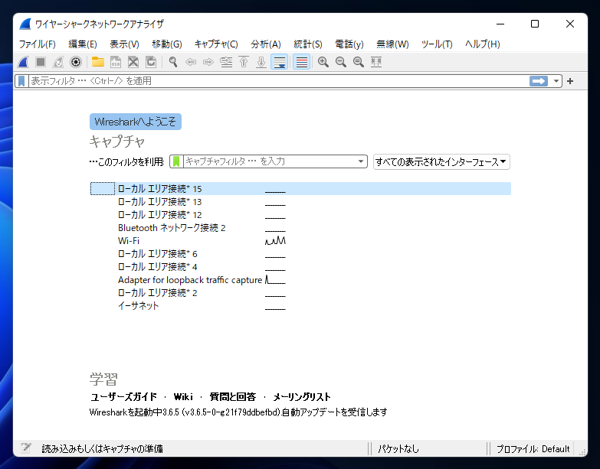The height and width of the screenshot is (469, 600).
Task: Select ローカル エリア接続* 4 interface
Action: coord(300,267)
